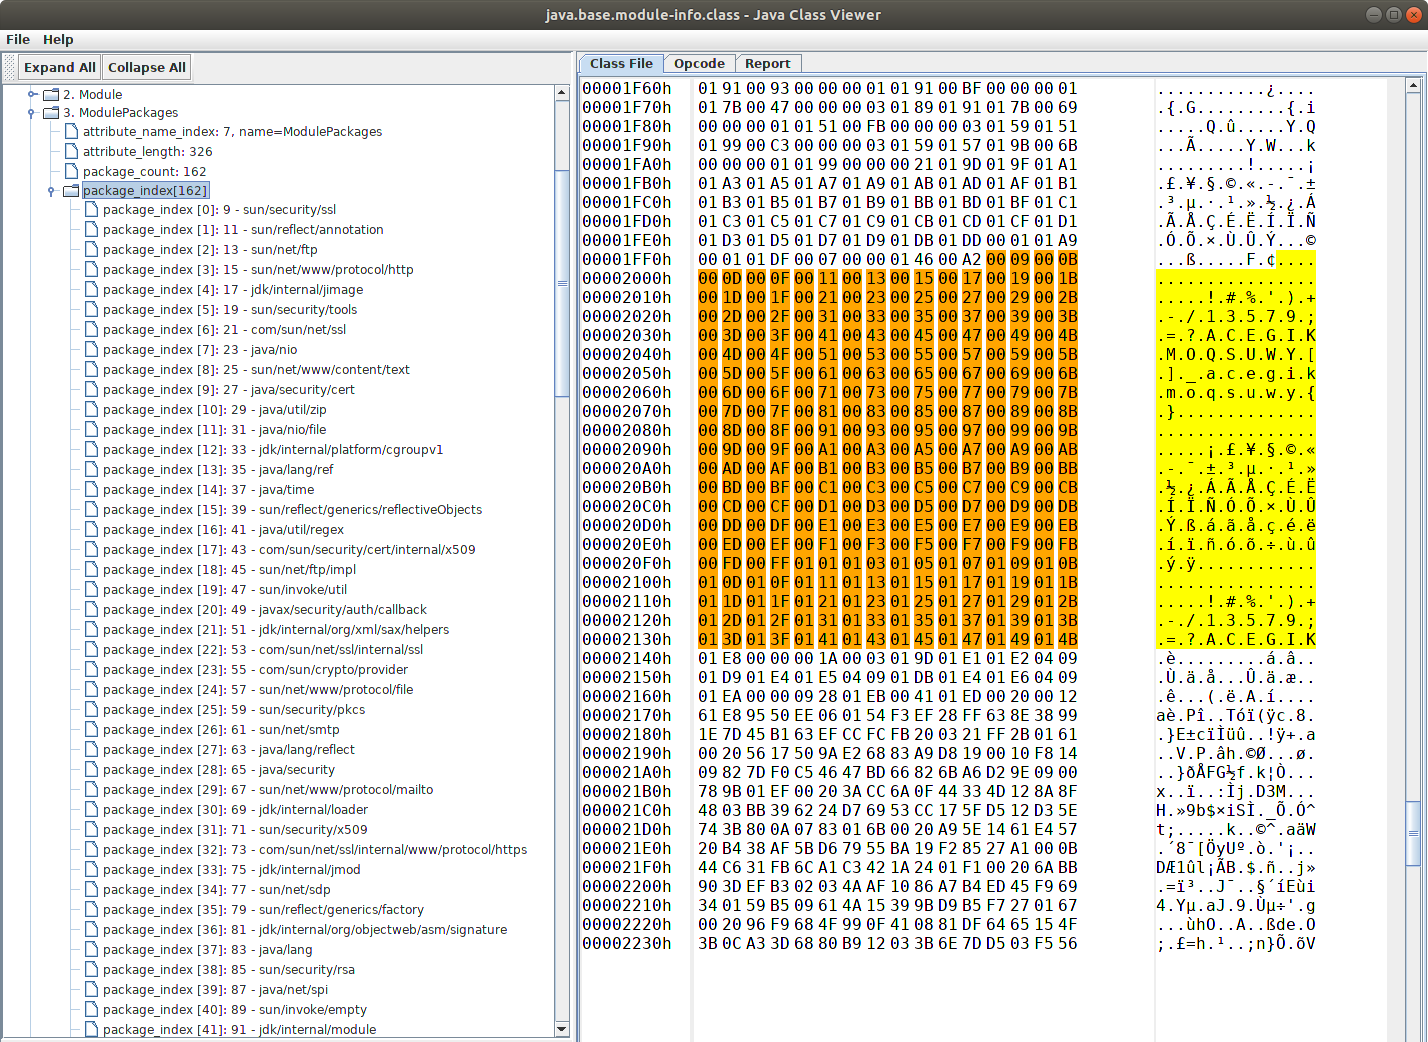Switch to the Report tab
This screenshot has height=1042, width=1428.
767,63
